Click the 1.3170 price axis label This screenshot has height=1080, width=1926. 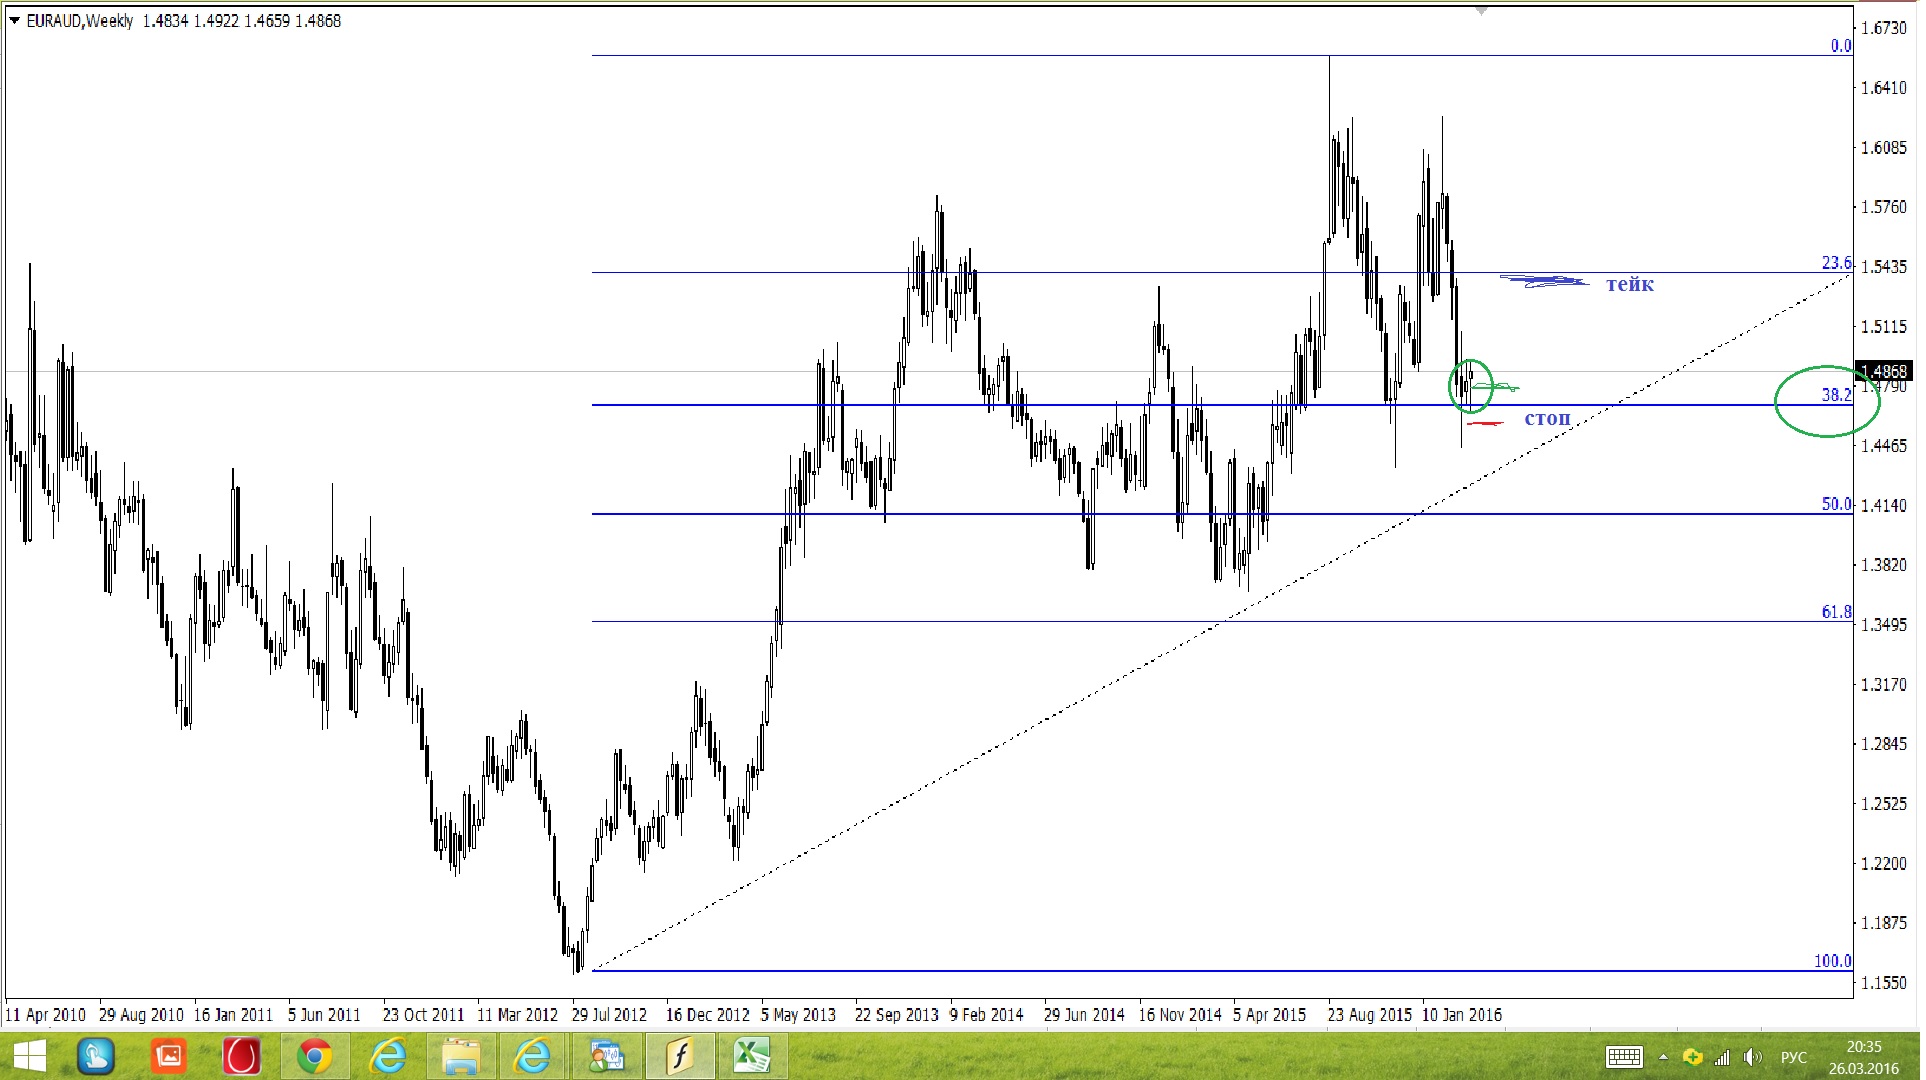tap(1883, 685)
